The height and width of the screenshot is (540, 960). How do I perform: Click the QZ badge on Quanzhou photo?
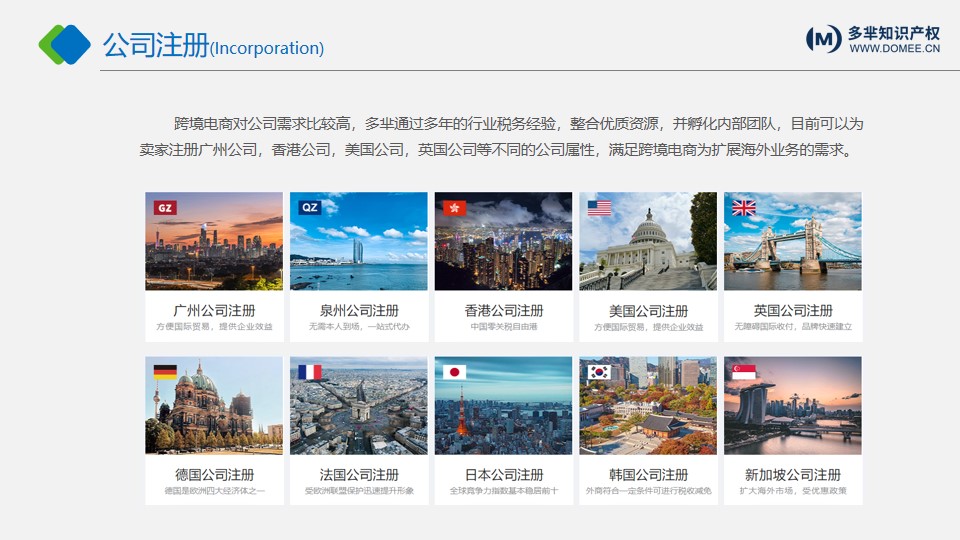[310, 207]
